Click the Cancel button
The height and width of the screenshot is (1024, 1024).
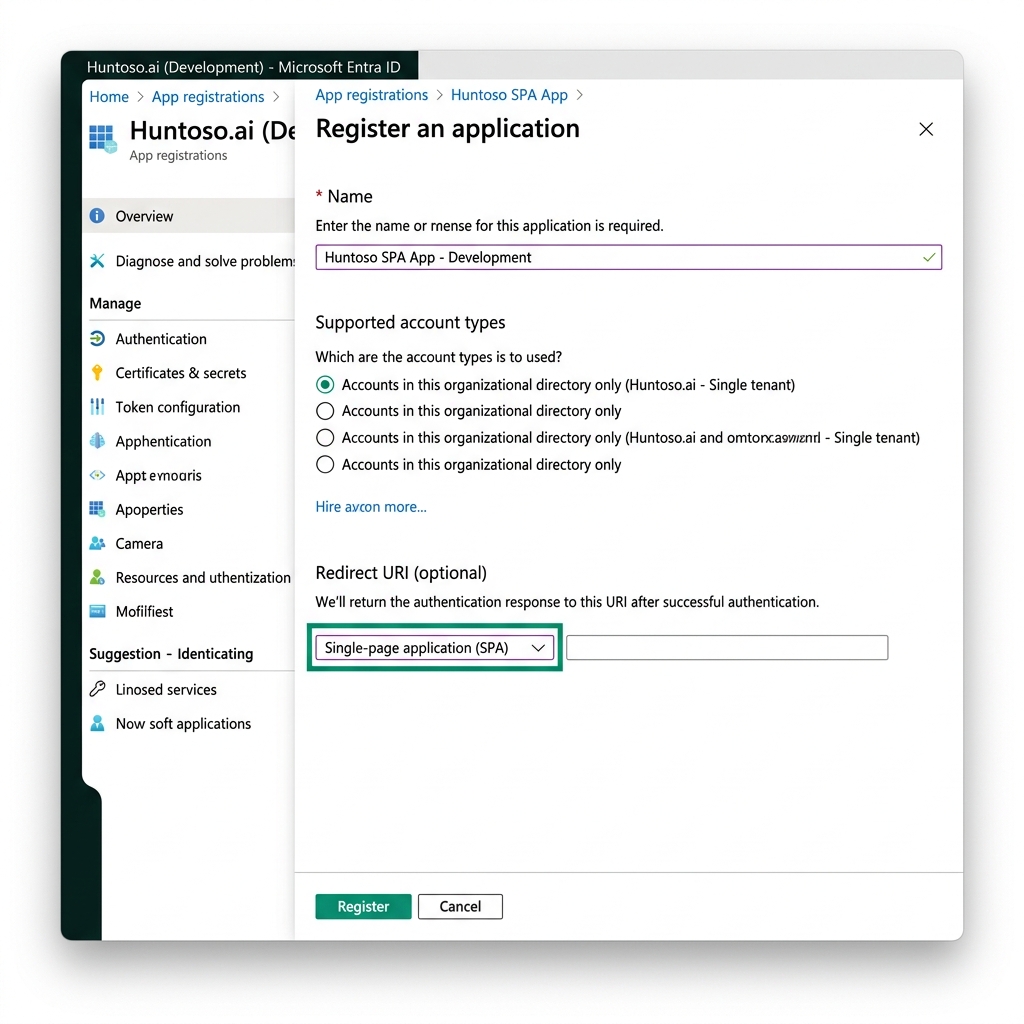pos(460,906)
